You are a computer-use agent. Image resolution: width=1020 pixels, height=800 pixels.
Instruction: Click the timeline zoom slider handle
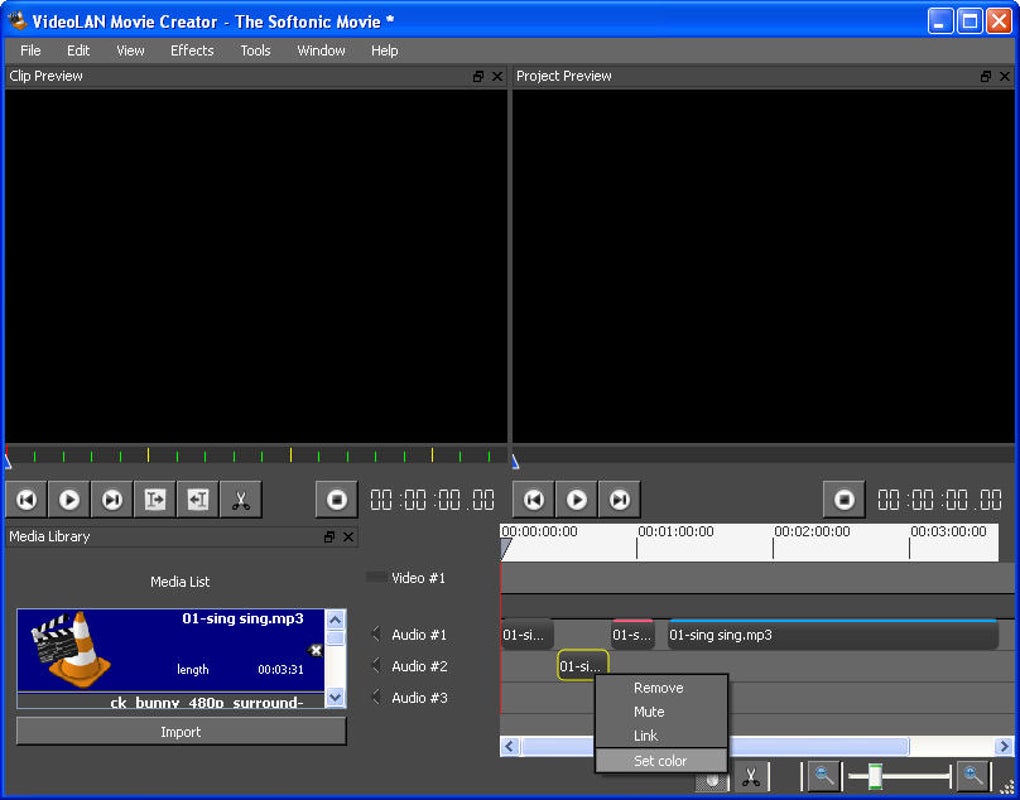tap(875, 776)
